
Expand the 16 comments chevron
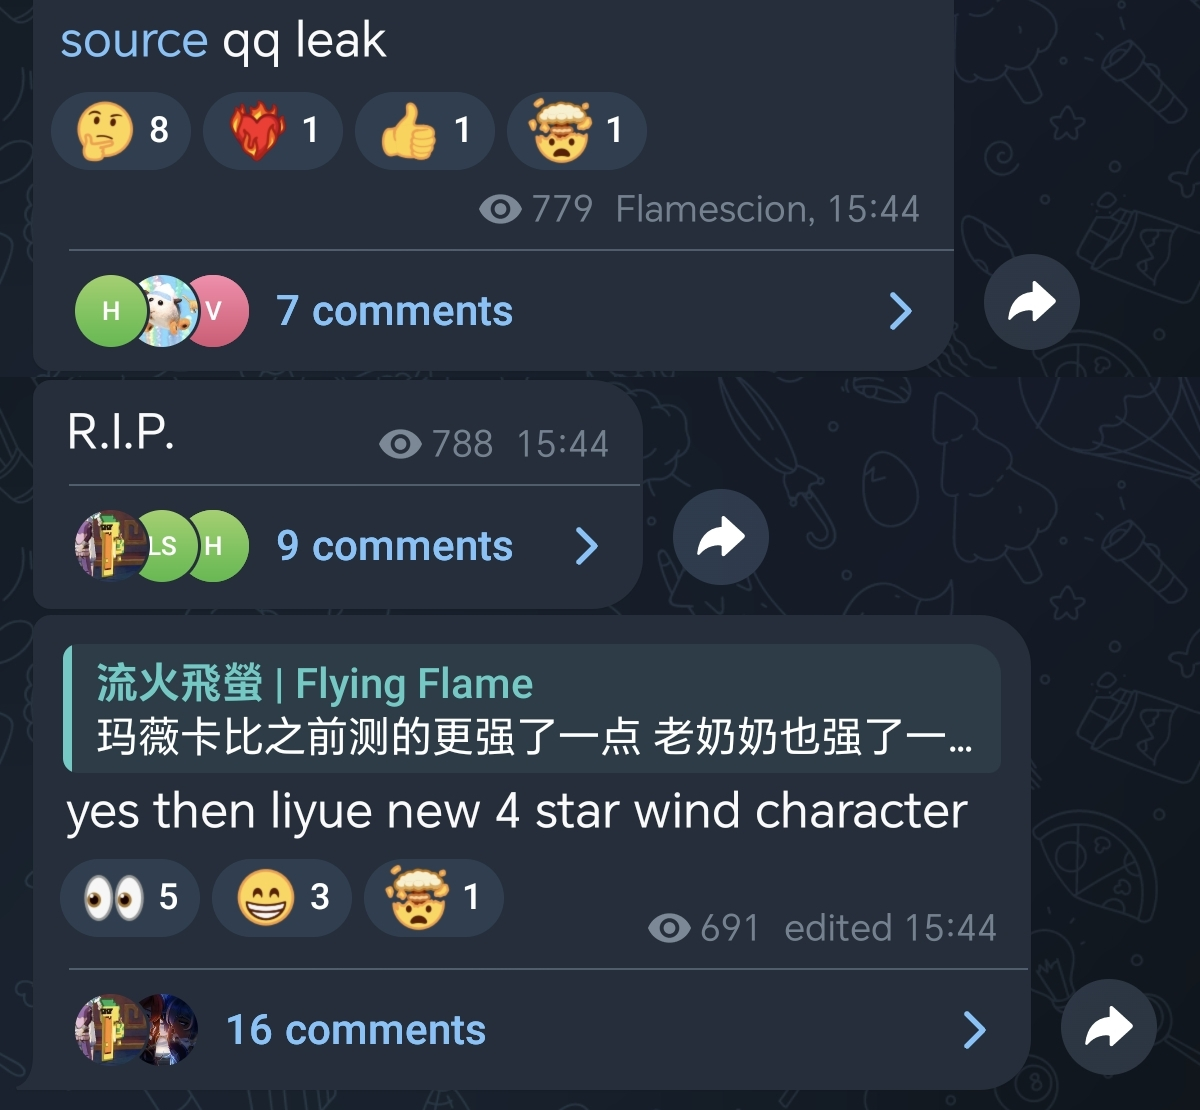pos(975,1030)
